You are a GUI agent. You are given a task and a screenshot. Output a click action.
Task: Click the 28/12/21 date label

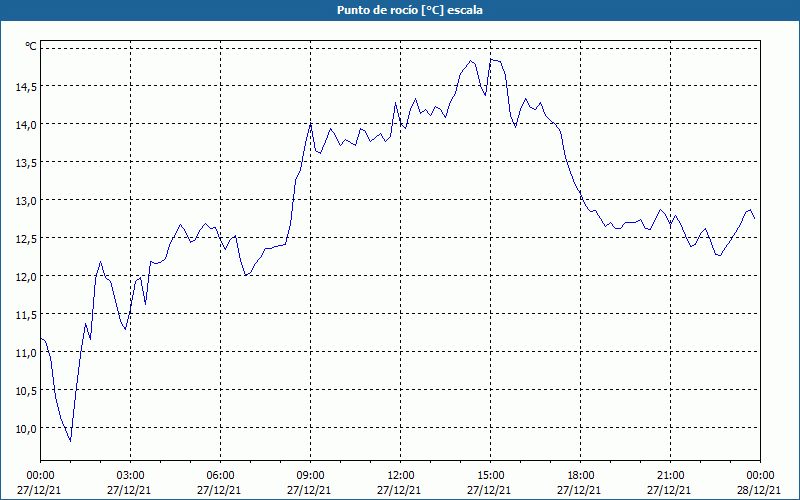[759, 490]
